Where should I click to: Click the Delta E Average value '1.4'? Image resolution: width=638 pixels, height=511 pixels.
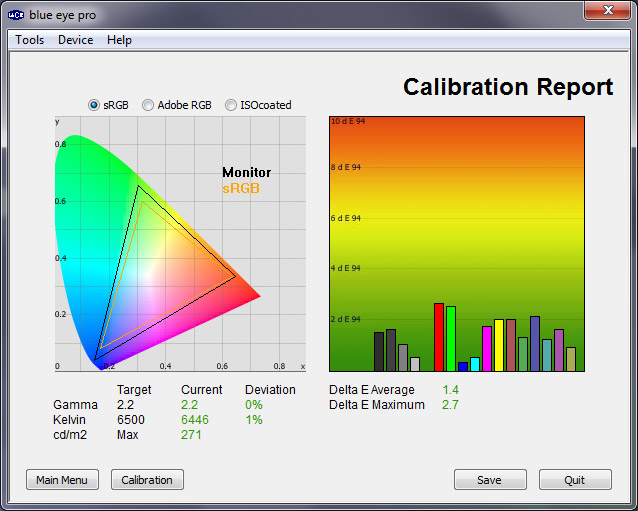[x=450, y=390]
